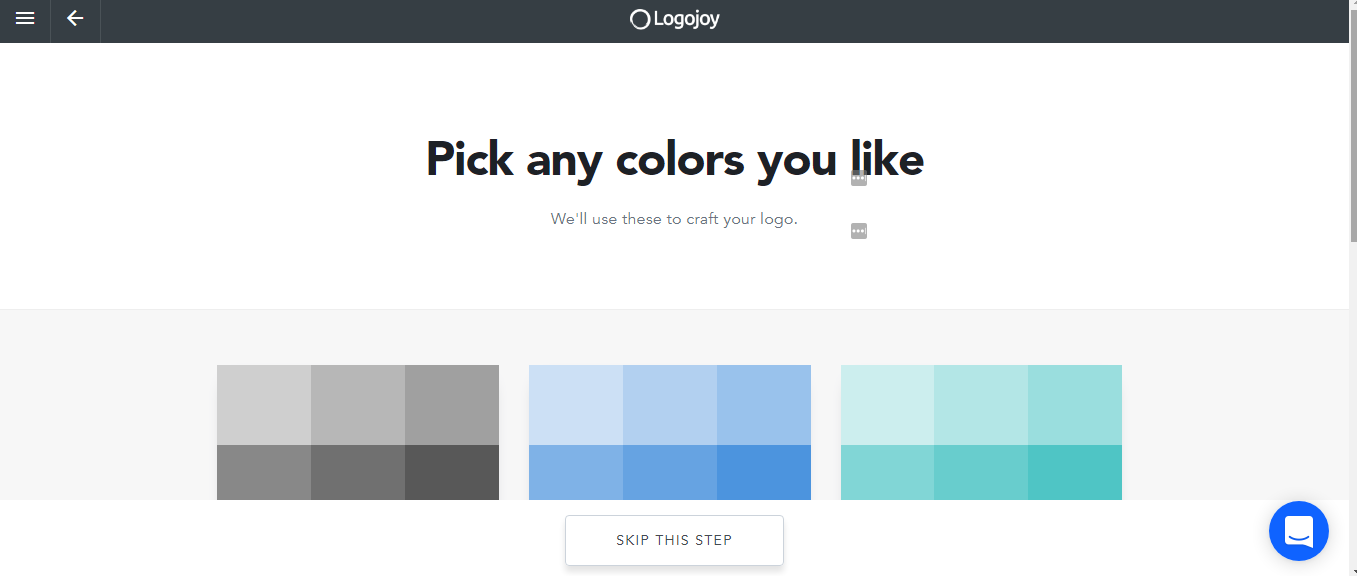Choose the lightest blue swatch

tap(576, 405)
